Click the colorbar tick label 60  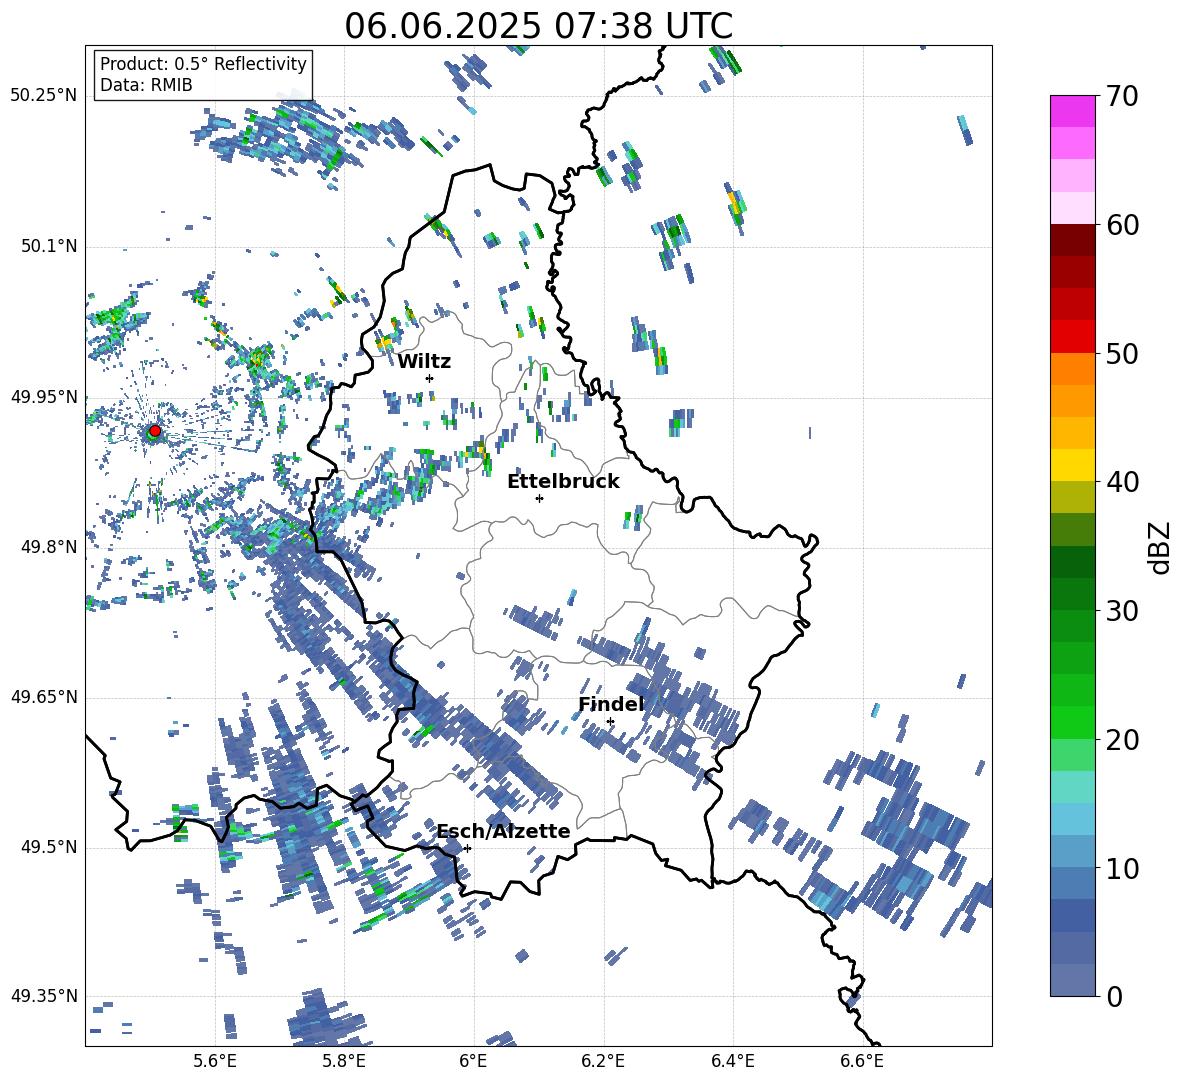point(1122,225)
